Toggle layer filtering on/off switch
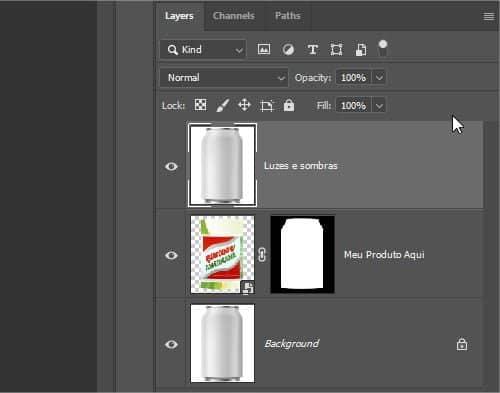Image resolution: width=500 pixels, height=393 pixels. 383,48
